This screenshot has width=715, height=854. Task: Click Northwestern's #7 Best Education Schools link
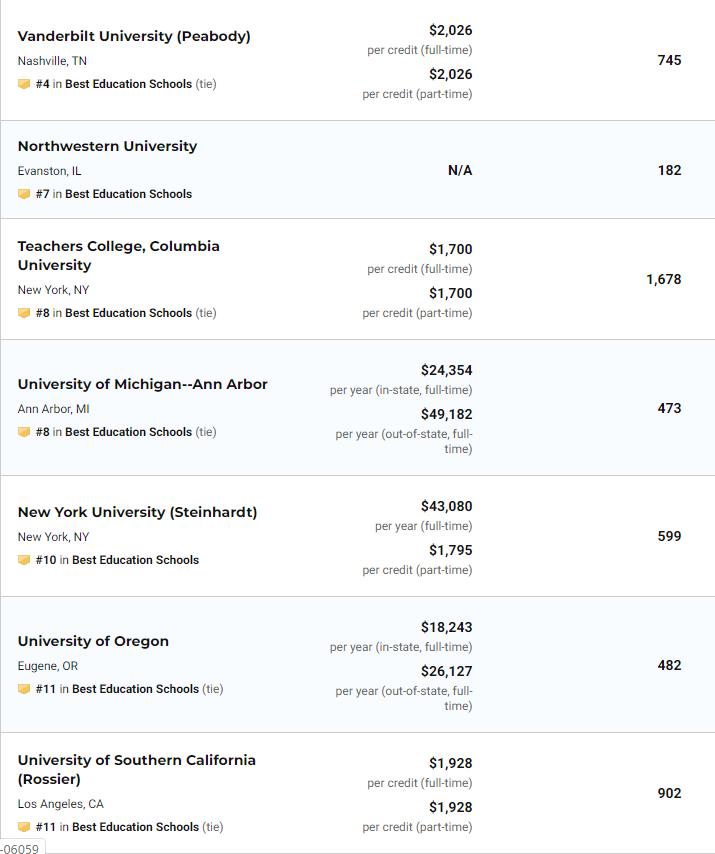click(114, 194)
